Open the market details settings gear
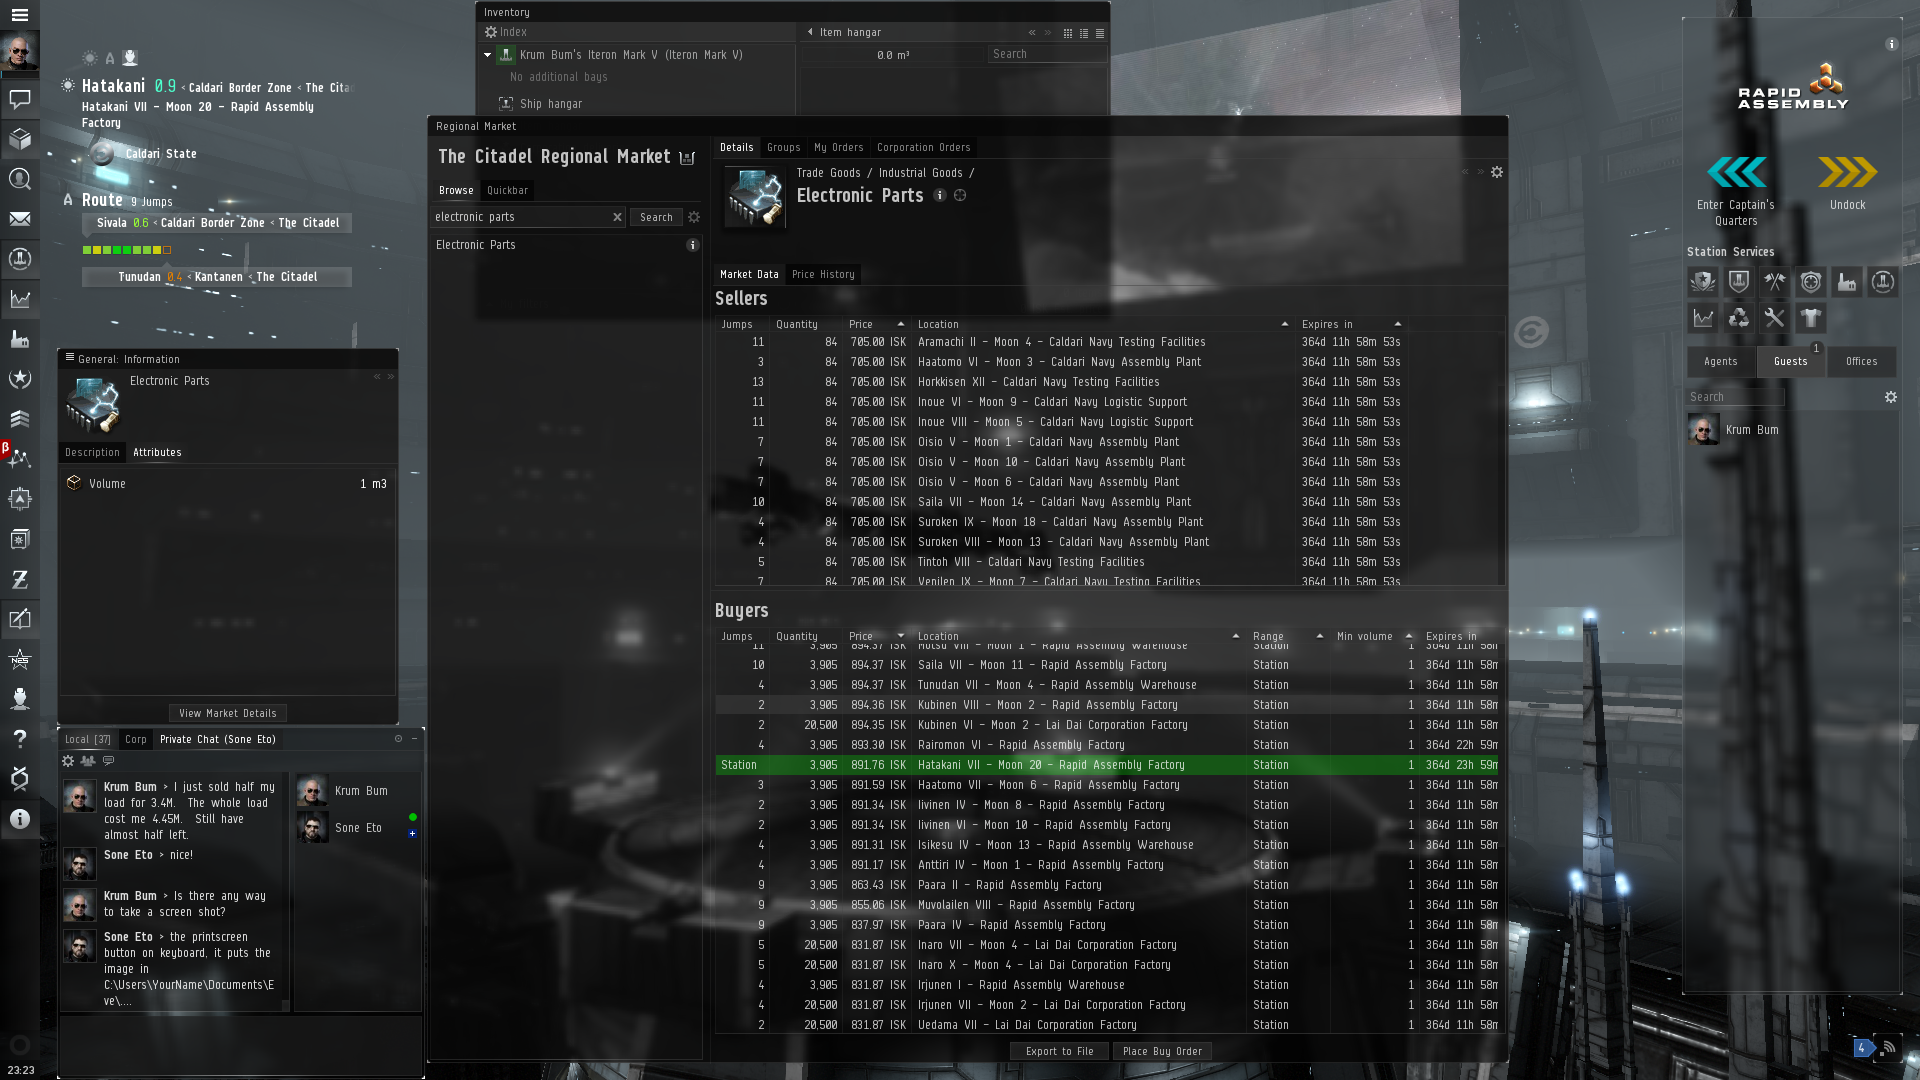The image size is (1920, 1080). [1497, 172]
